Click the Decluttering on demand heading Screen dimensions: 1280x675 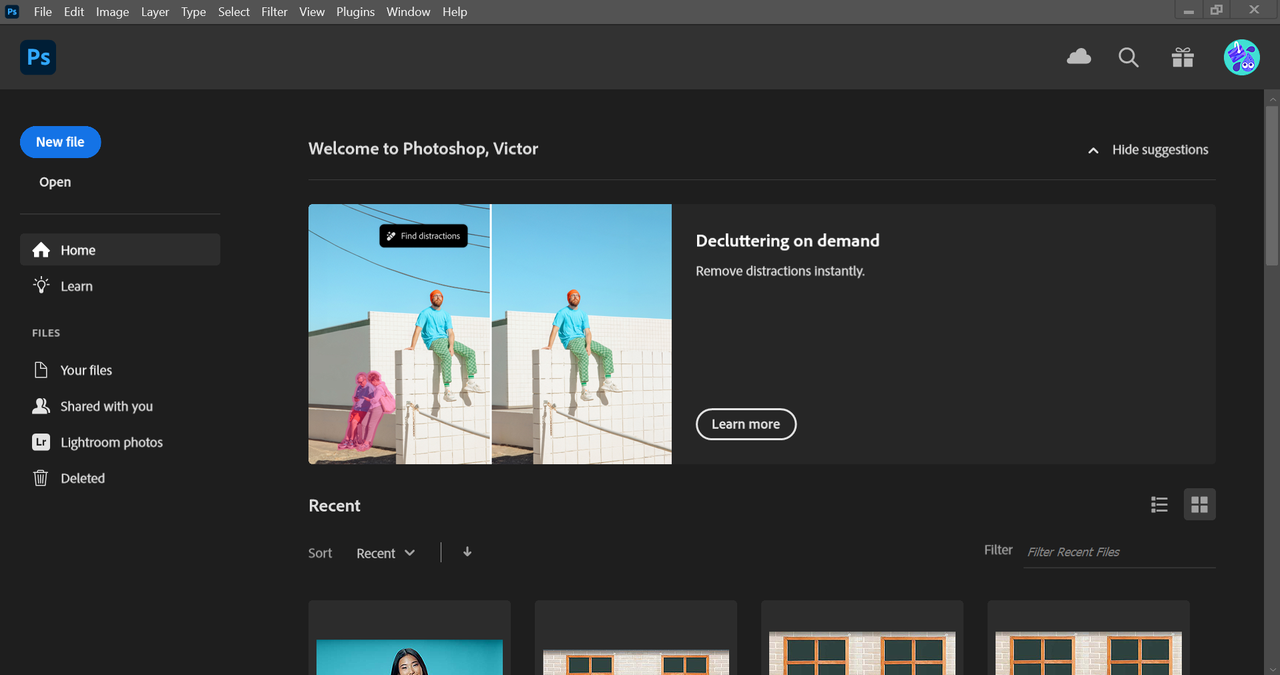[788, 241]
